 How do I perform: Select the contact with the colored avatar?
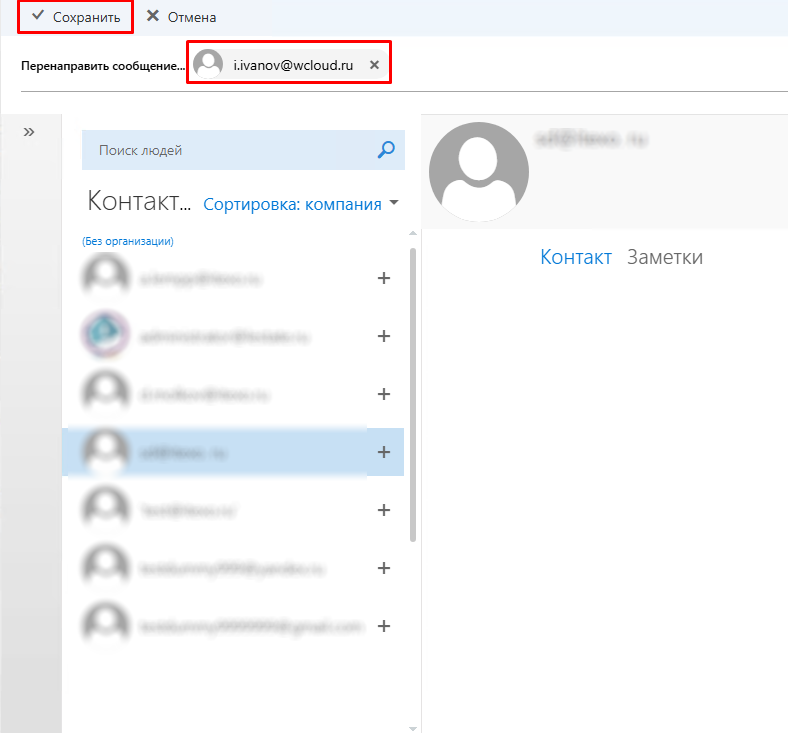[x=220, y=336]
